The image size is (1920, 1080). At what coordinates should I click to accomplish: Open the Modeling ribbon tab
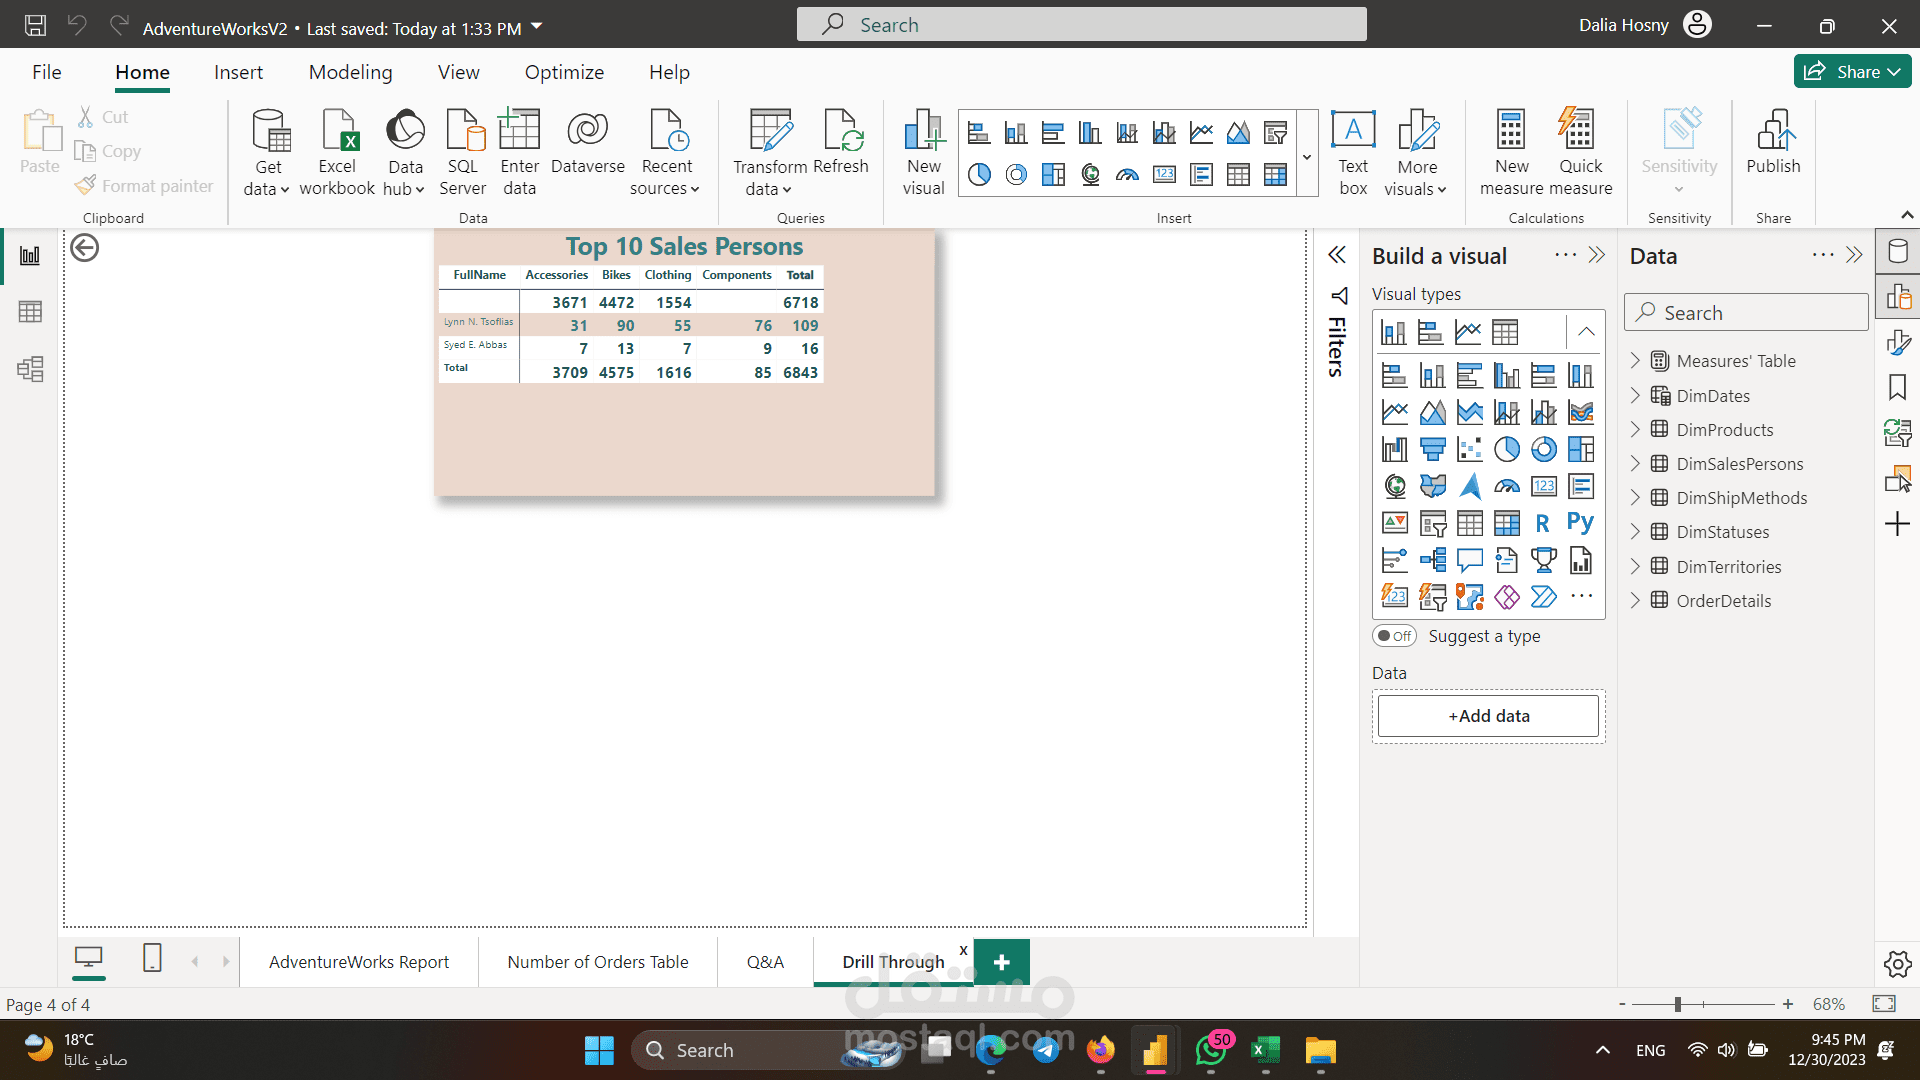tap(350, 72)
